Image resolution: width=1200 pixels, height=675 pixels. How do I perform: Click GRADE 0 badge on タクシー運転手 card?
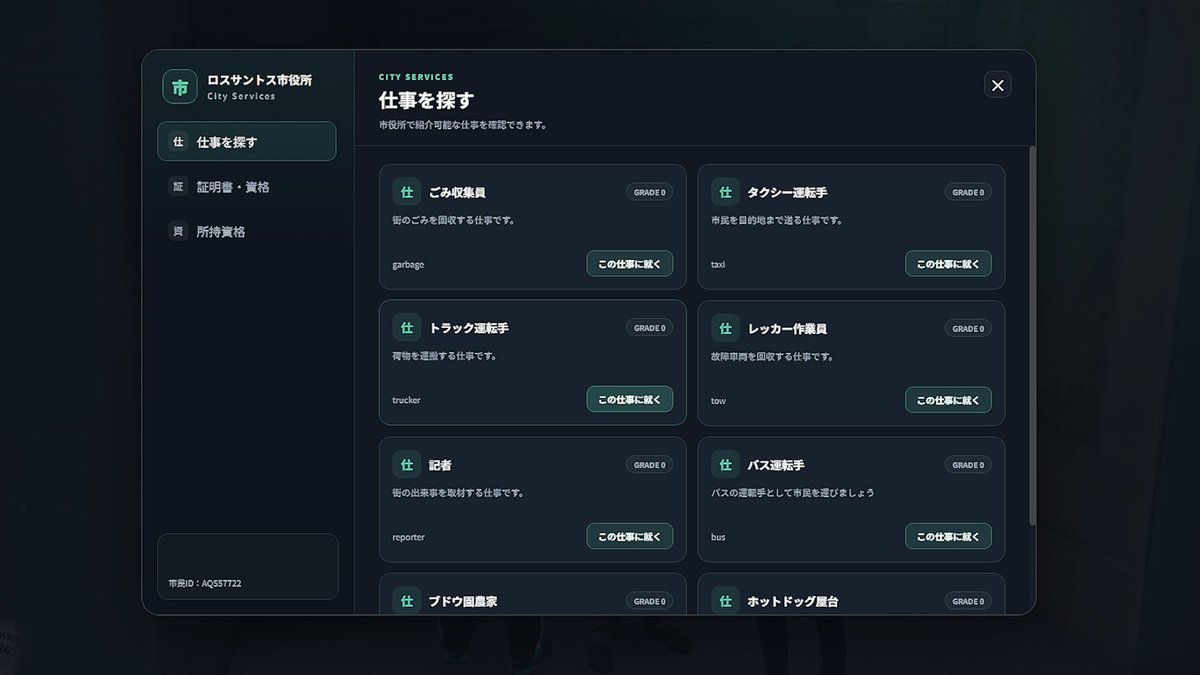point(968,192)
